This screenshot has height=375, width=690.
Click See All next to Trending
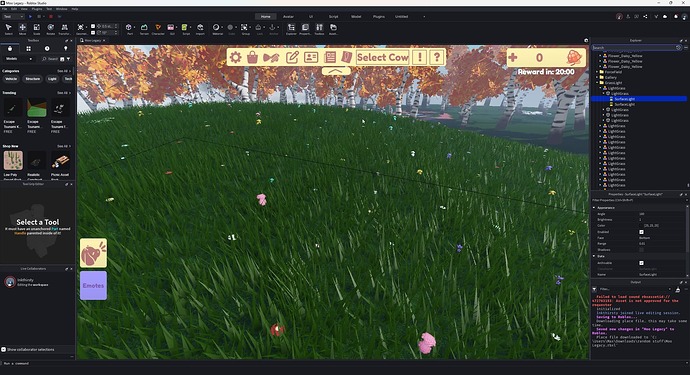[63, 93]
